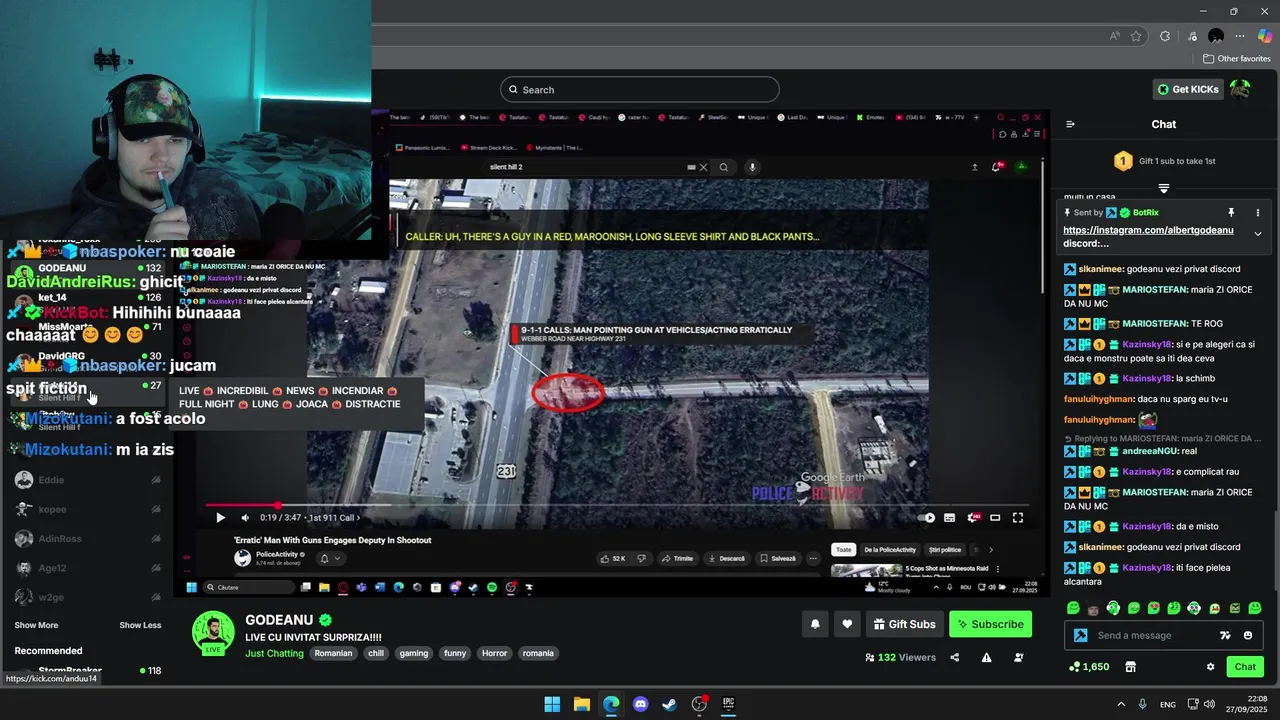Open the emoji picker in message box
This screenshot has width=1280, height=720.
(x=1247, y=635)
